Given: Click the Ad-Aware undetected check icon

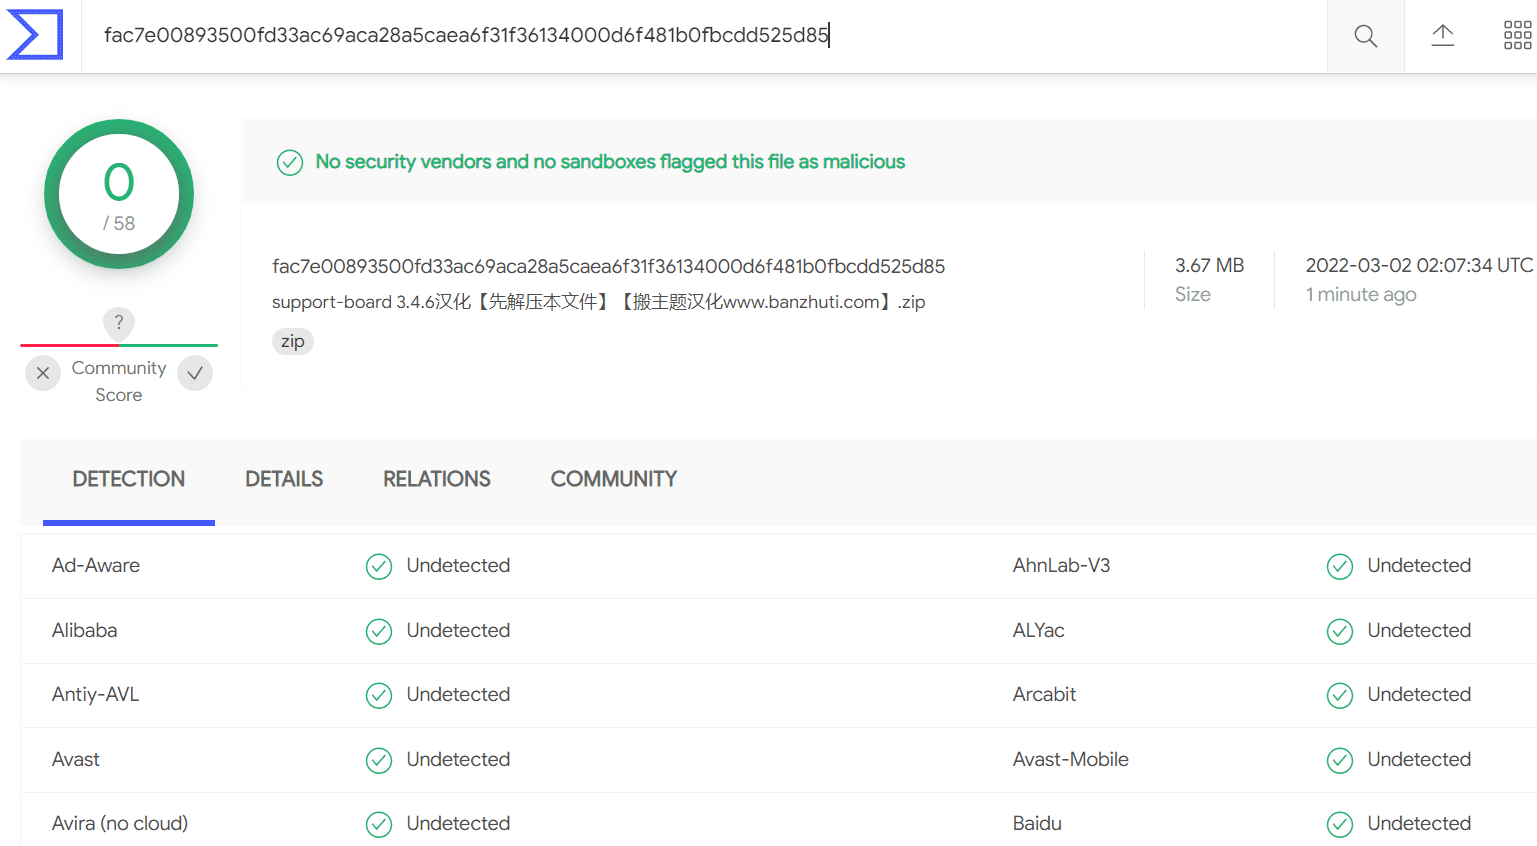Looking at the screenshot, I should (x=379, y=567).
